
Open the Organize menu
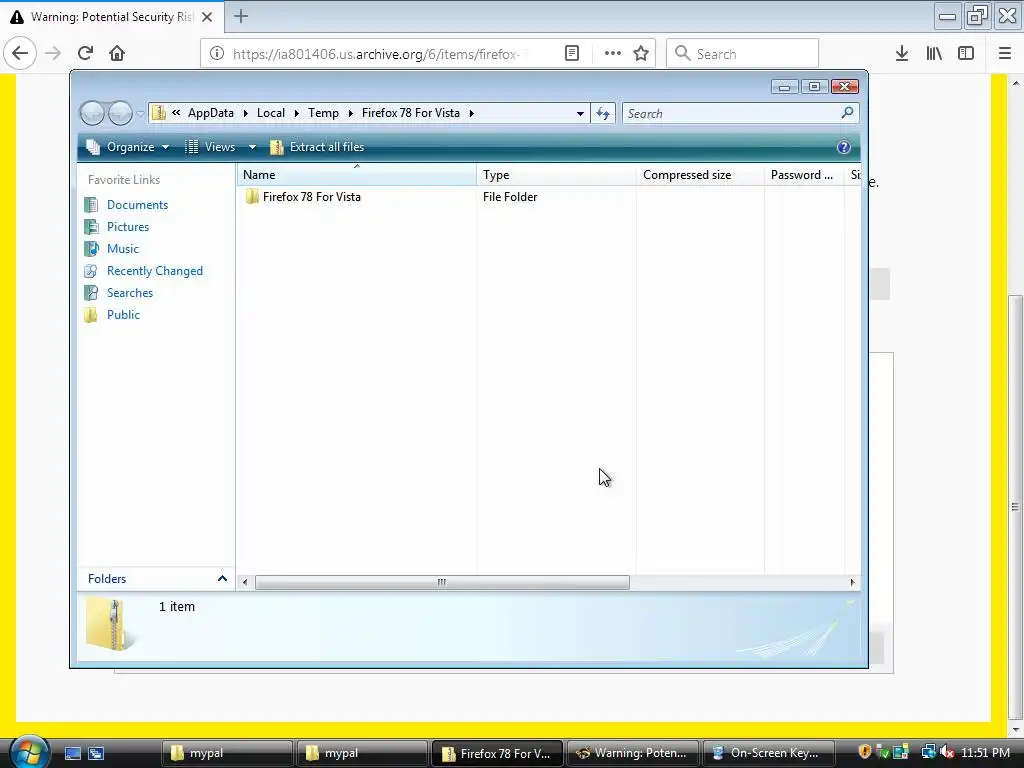click(128, 147)
